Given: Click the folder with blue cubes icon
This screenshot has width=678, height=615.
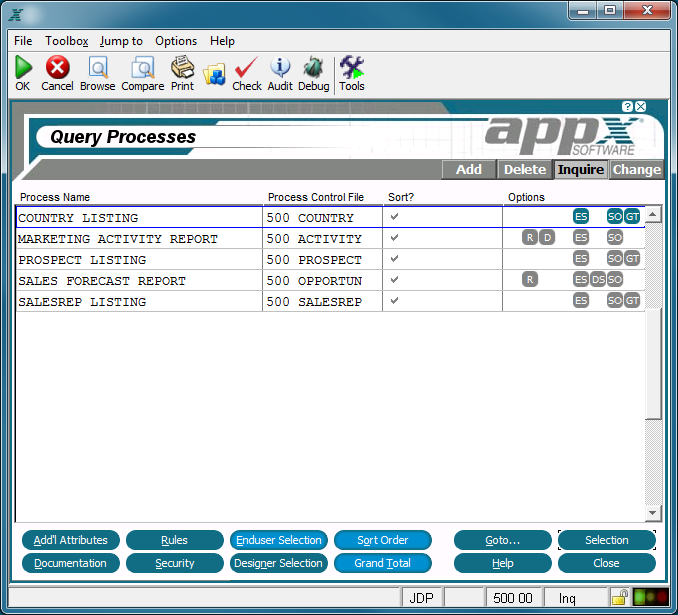Looking at the screenshot, I should pos(214,74).
